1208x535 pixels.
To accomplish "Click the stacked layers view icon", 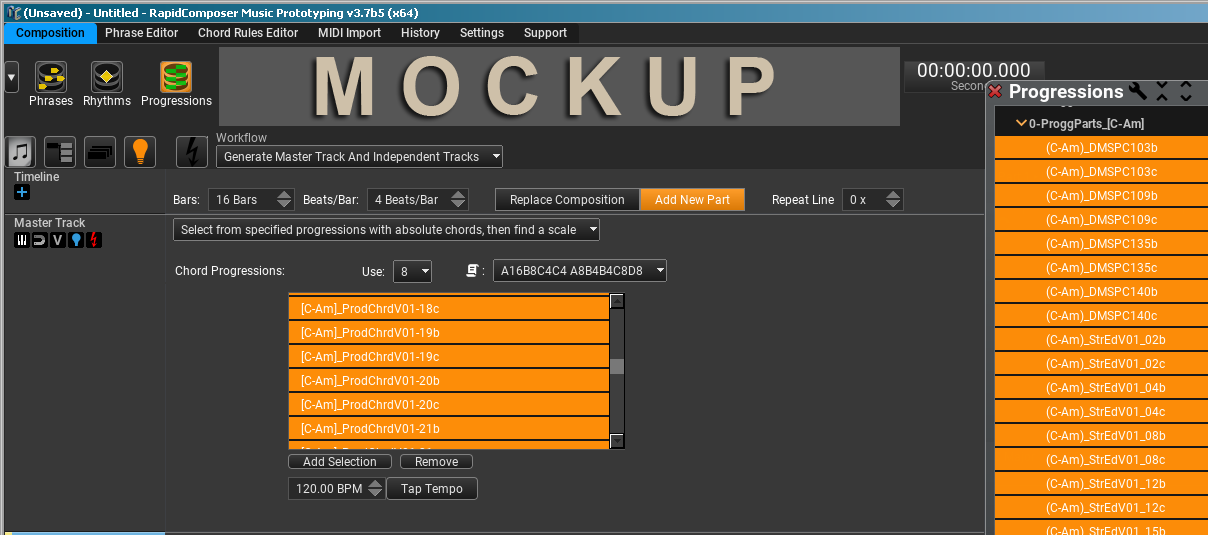I will (x=100, y=152).
